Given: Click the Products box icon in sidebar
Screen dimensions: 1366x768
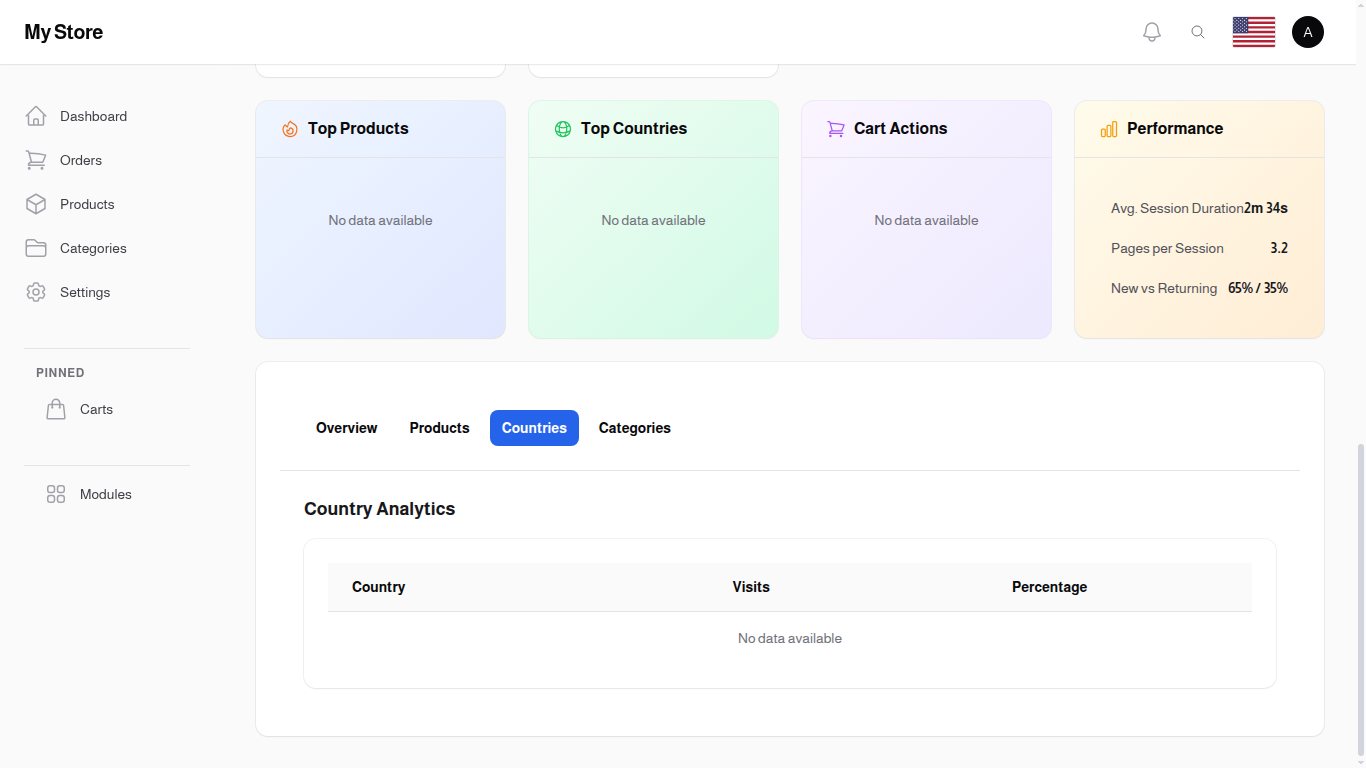Looking at the screenshot, I should [x=36, y=204].
